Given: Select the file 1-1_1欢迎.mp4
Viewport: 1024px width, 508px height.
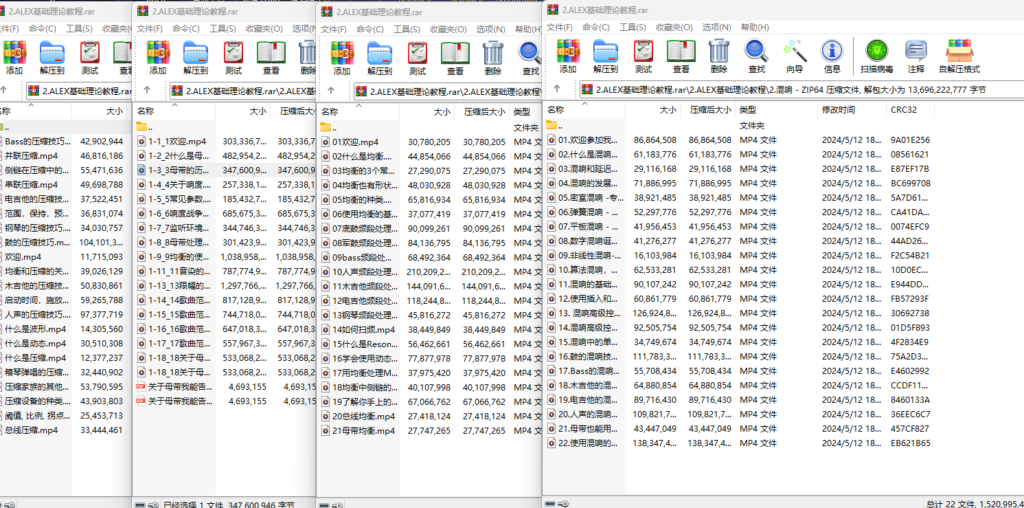Looking at the screenshot, I should coord(179,142).
